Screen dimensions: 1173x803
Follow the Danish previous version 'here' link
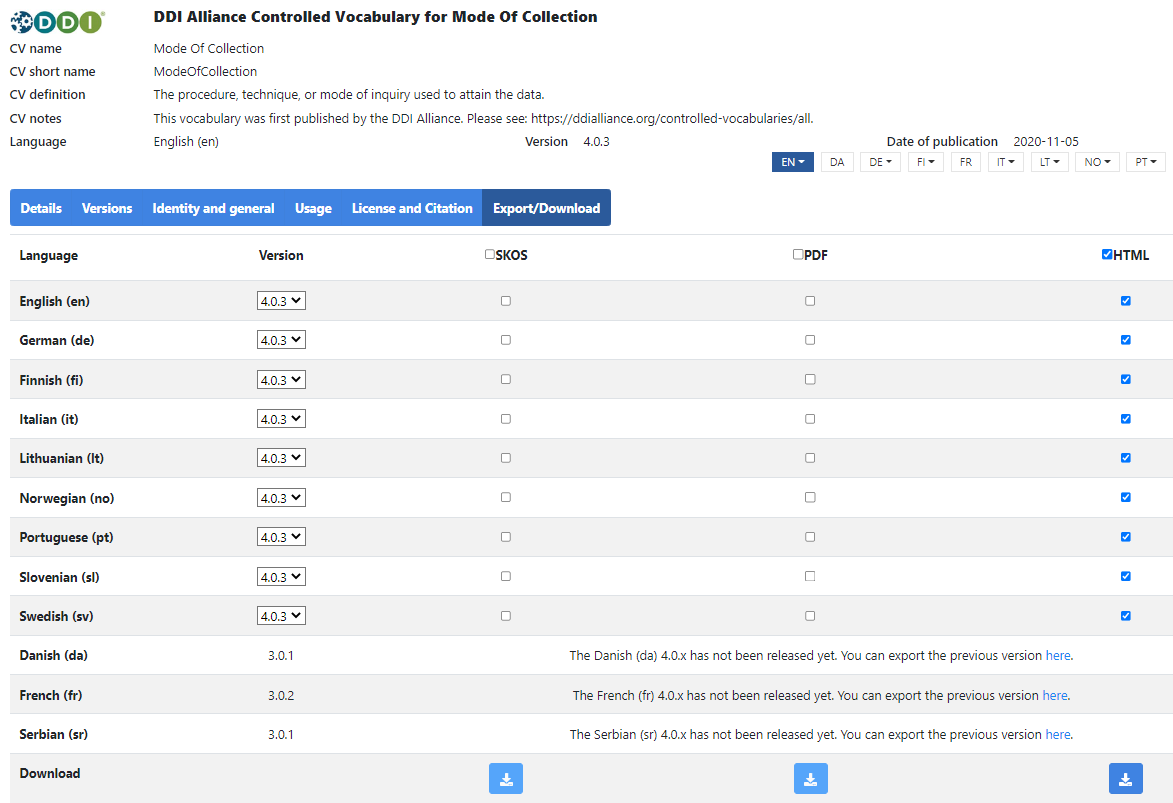1058,656
